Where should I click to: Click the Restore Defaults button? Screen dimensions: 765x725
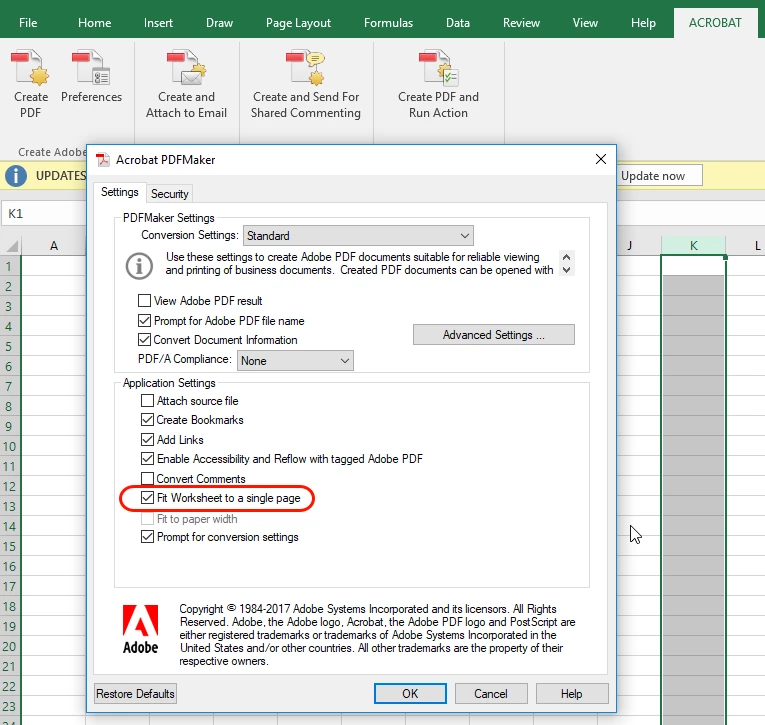[x=135, y=693]
